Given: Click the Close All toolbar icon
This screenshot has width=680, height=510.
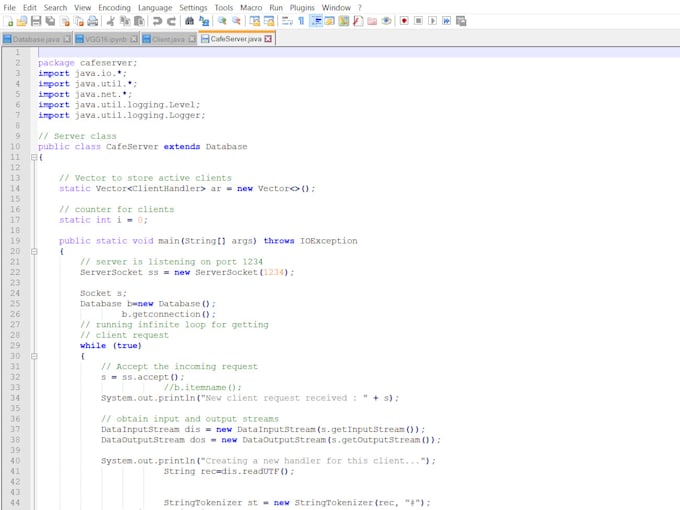Looking at the screenshot, I should (79, 21).
